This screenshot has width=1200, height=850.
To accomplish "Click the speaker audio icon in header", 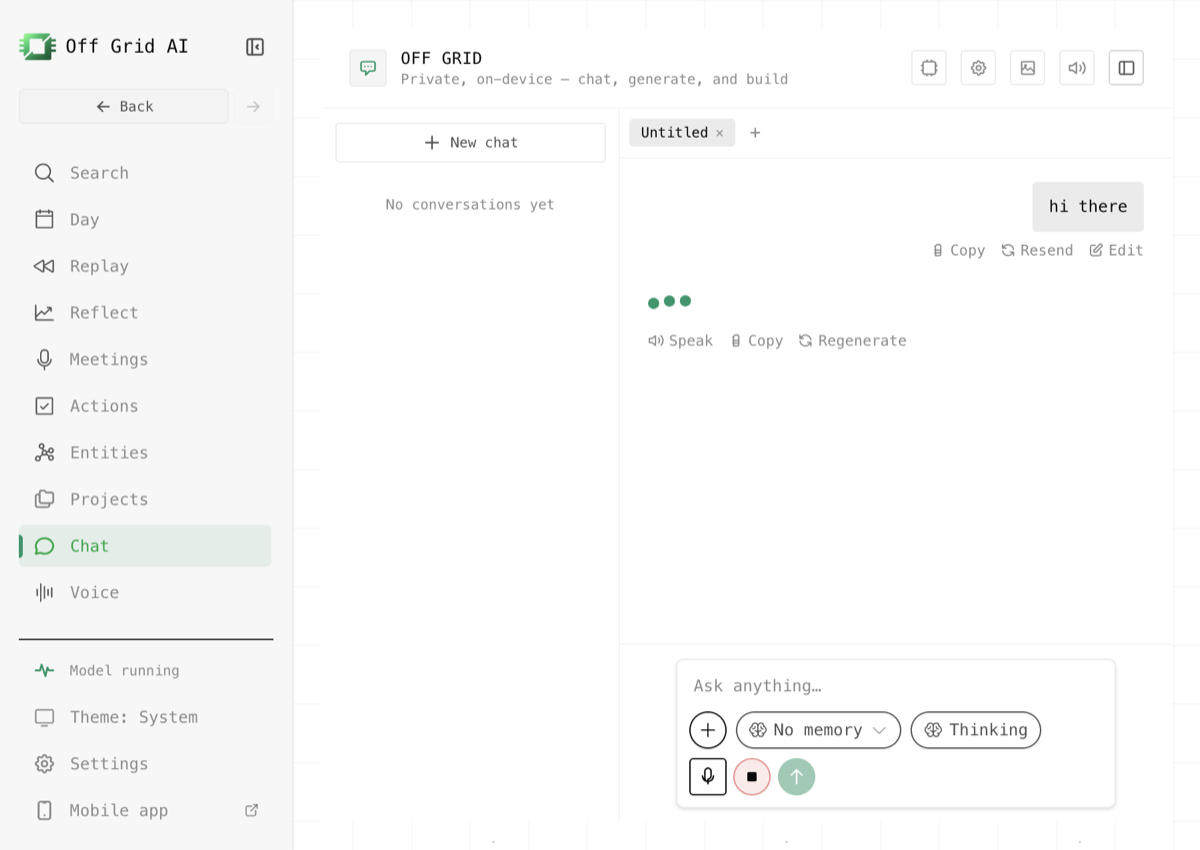I will [1077, 68].
